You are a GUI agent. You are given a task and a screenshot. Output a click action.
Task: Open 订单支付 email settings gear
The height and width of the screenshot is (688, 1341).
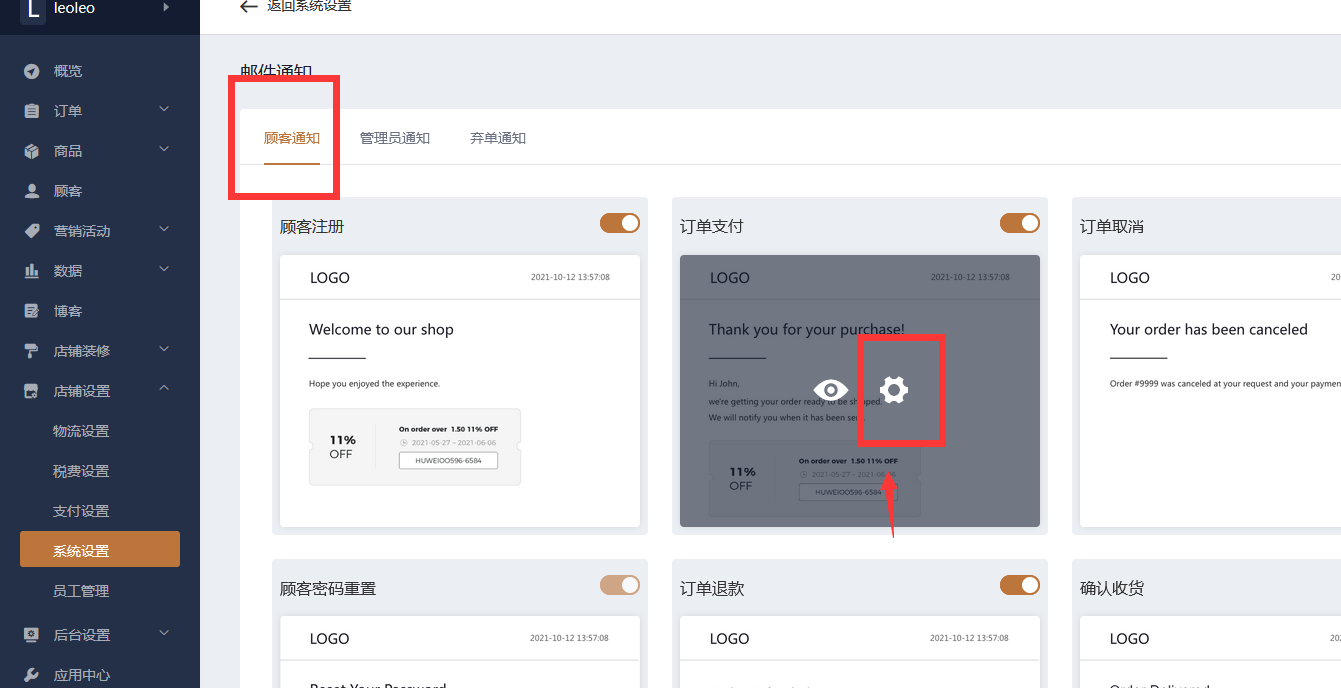coord(893,390)
